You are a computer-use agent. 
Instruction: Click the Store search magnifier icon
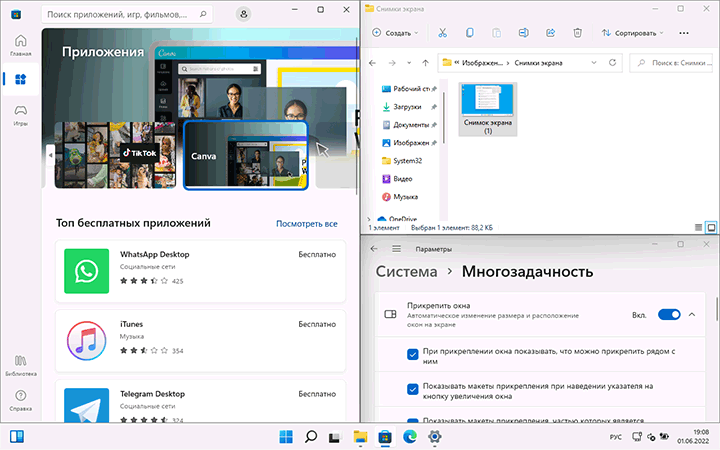coord(203,14)
